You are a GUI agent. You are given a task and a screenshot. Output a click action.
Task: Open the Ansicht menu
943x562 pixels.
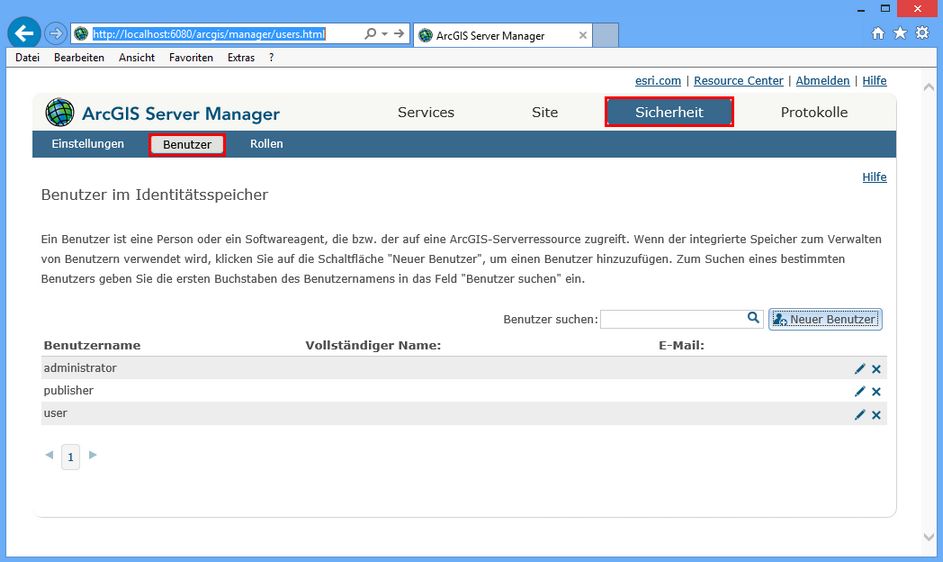coord(137,58)
